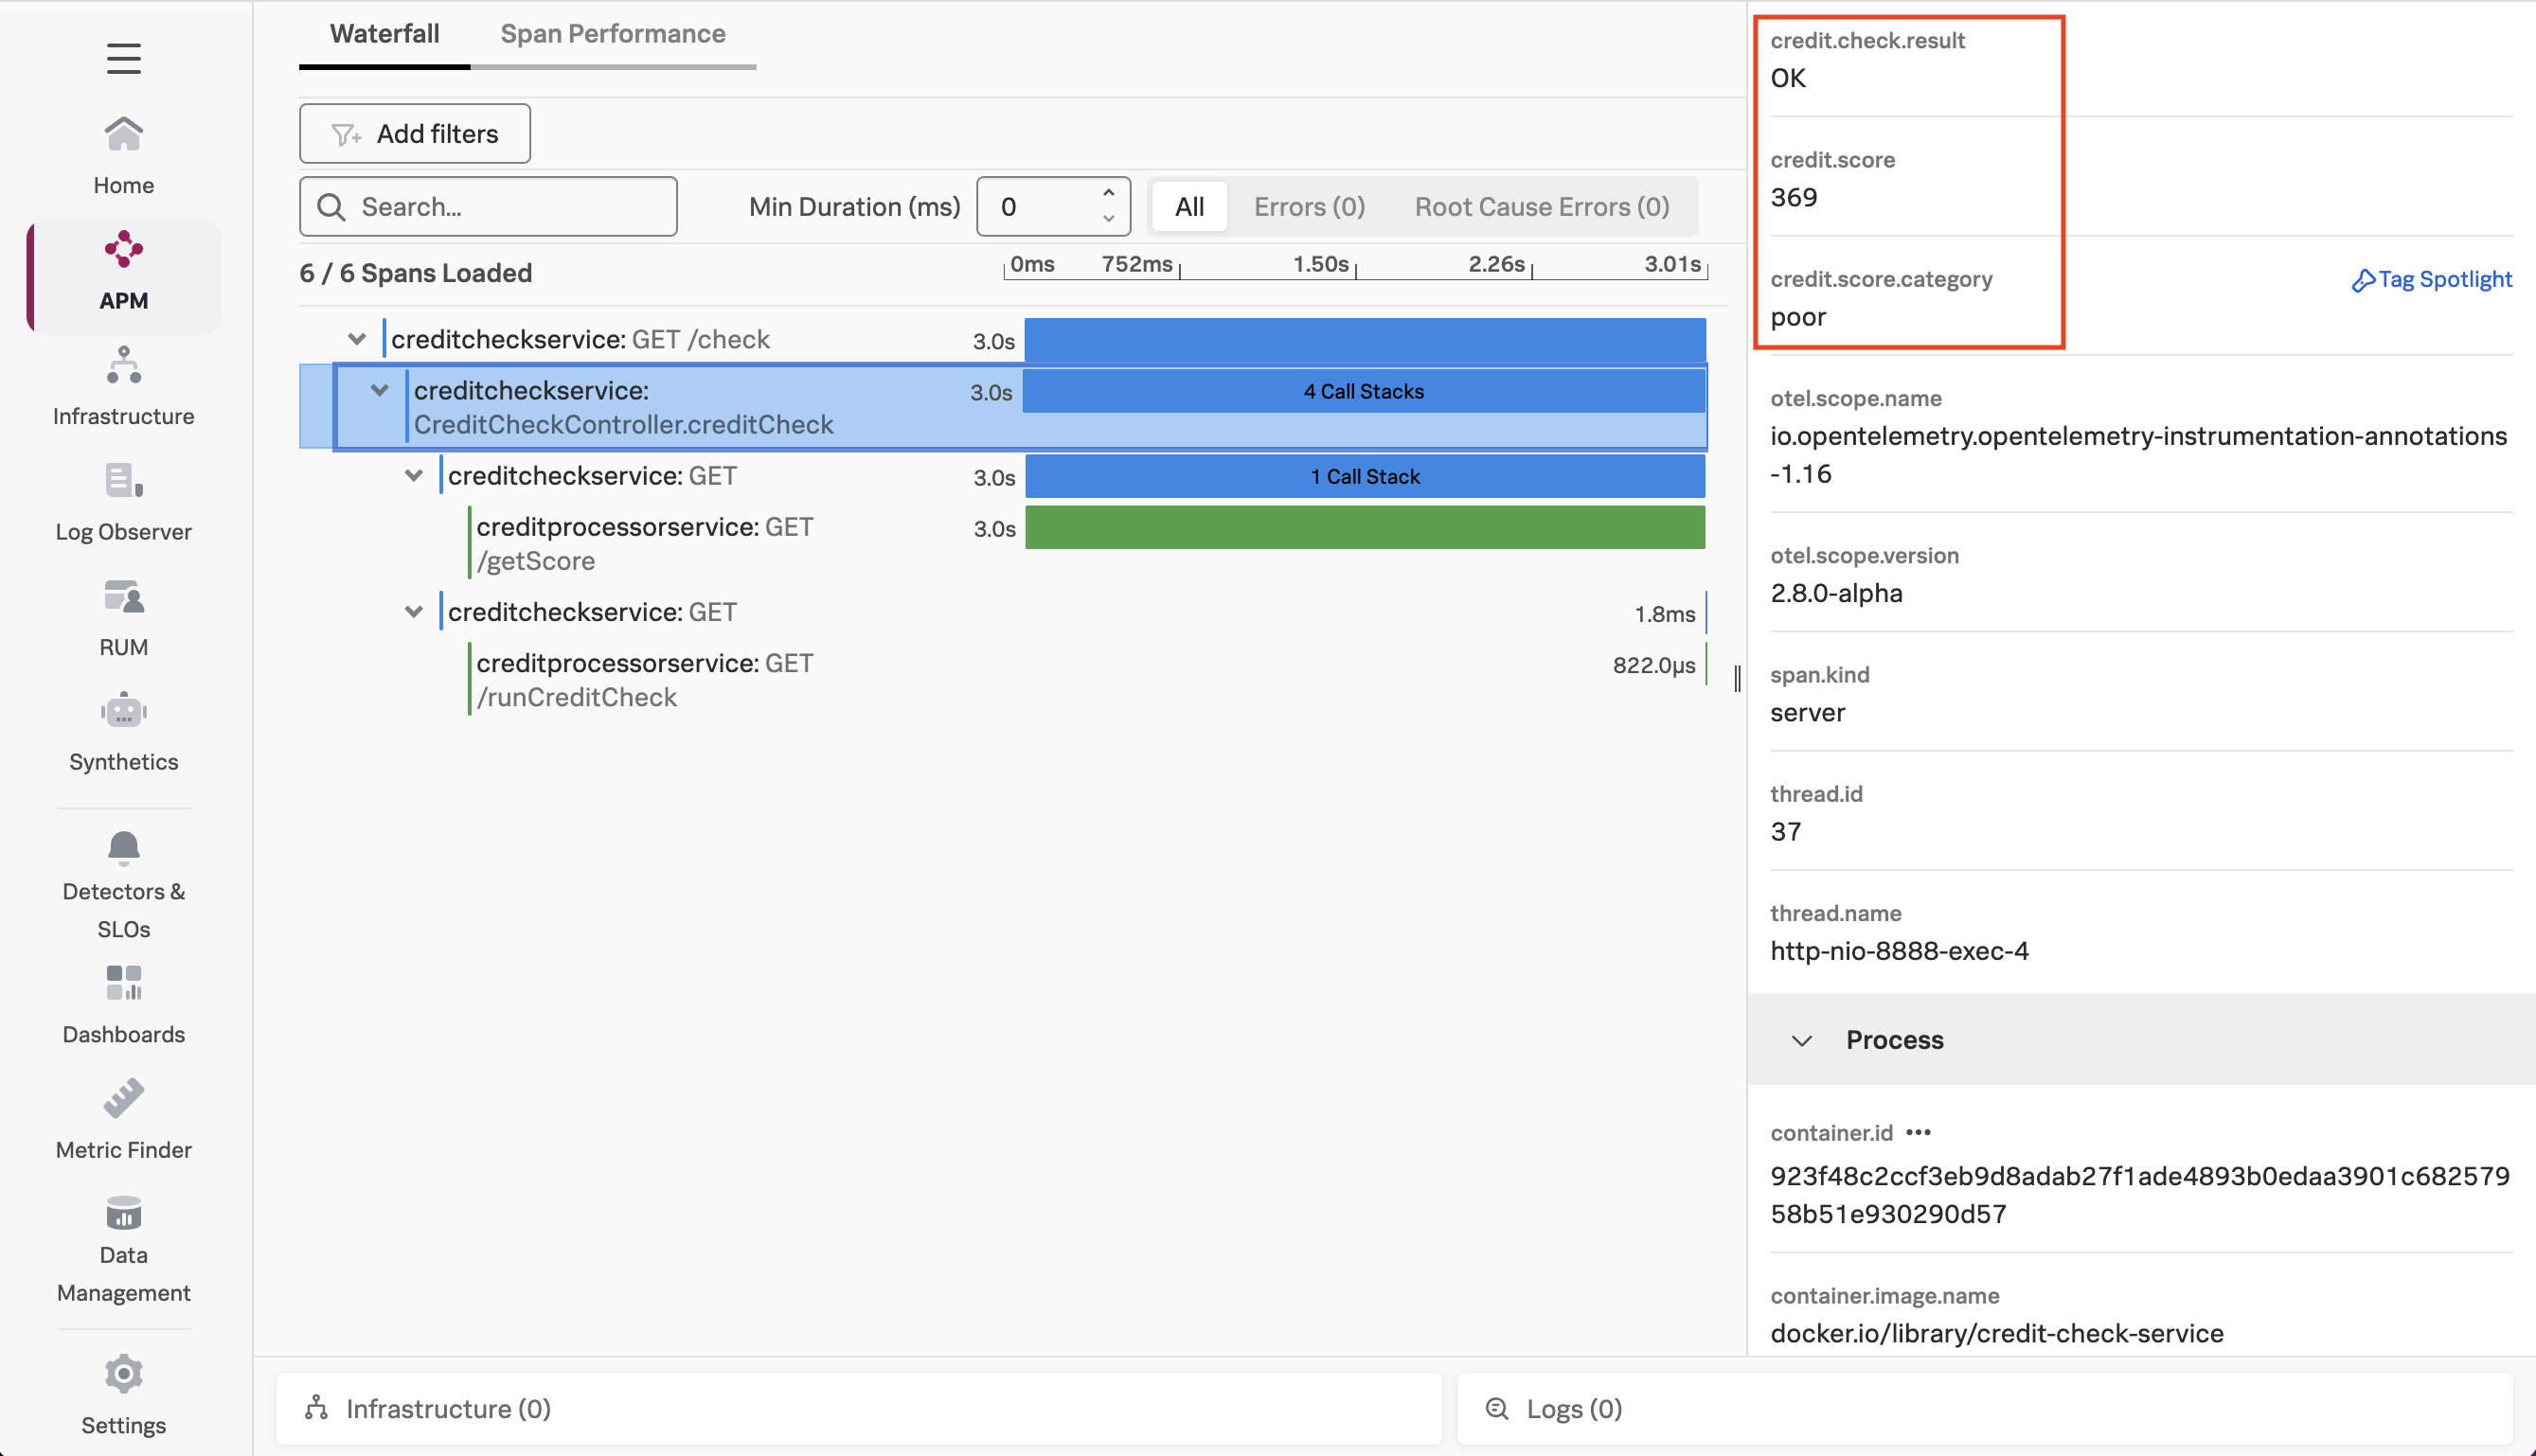Select the Waterfall tab
The image size is (2536, 1456).
384,34
